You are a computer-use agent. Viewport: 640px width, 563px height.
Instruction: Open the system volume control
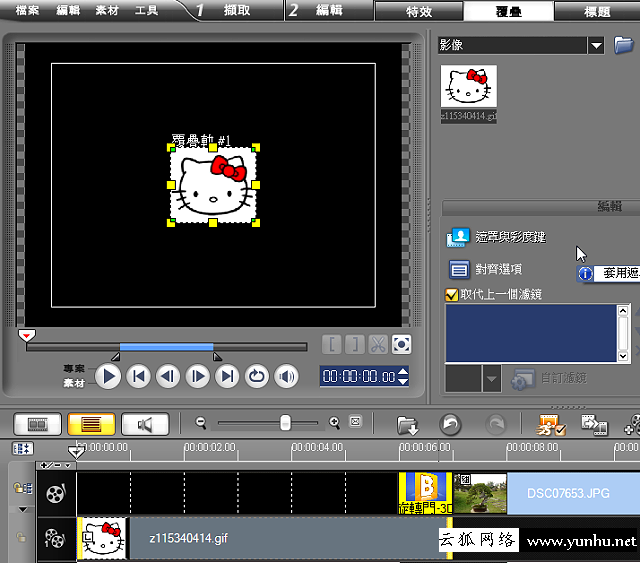(287, 376)
